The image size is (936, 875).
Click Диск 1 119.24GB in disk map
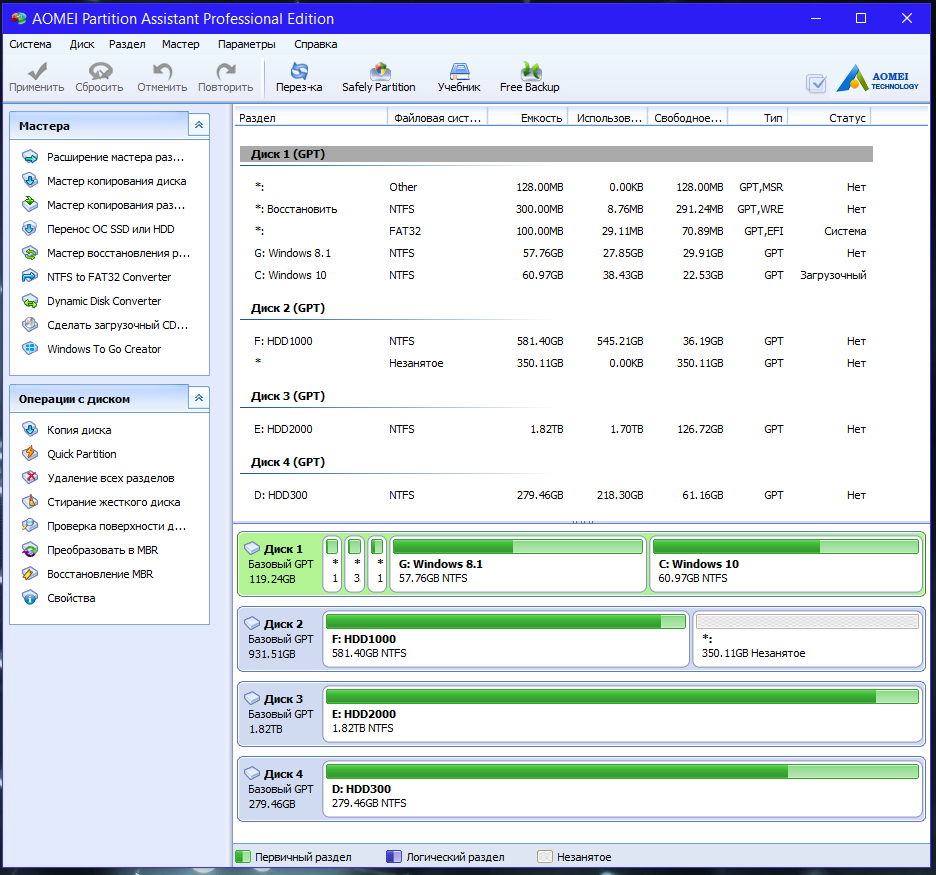(280, 564)
